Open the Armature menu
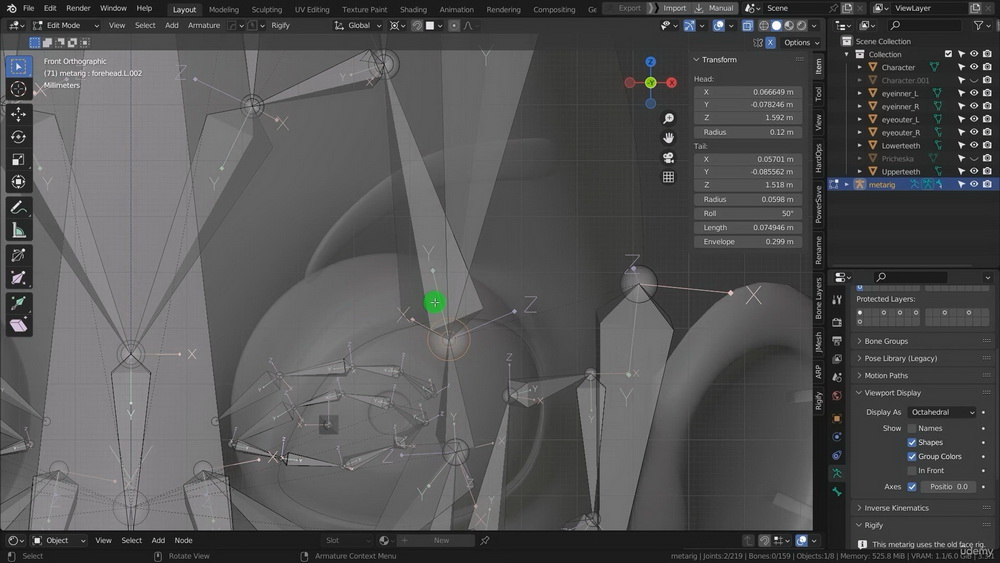Screen dimensions: 1000x563 click(203, 26)
